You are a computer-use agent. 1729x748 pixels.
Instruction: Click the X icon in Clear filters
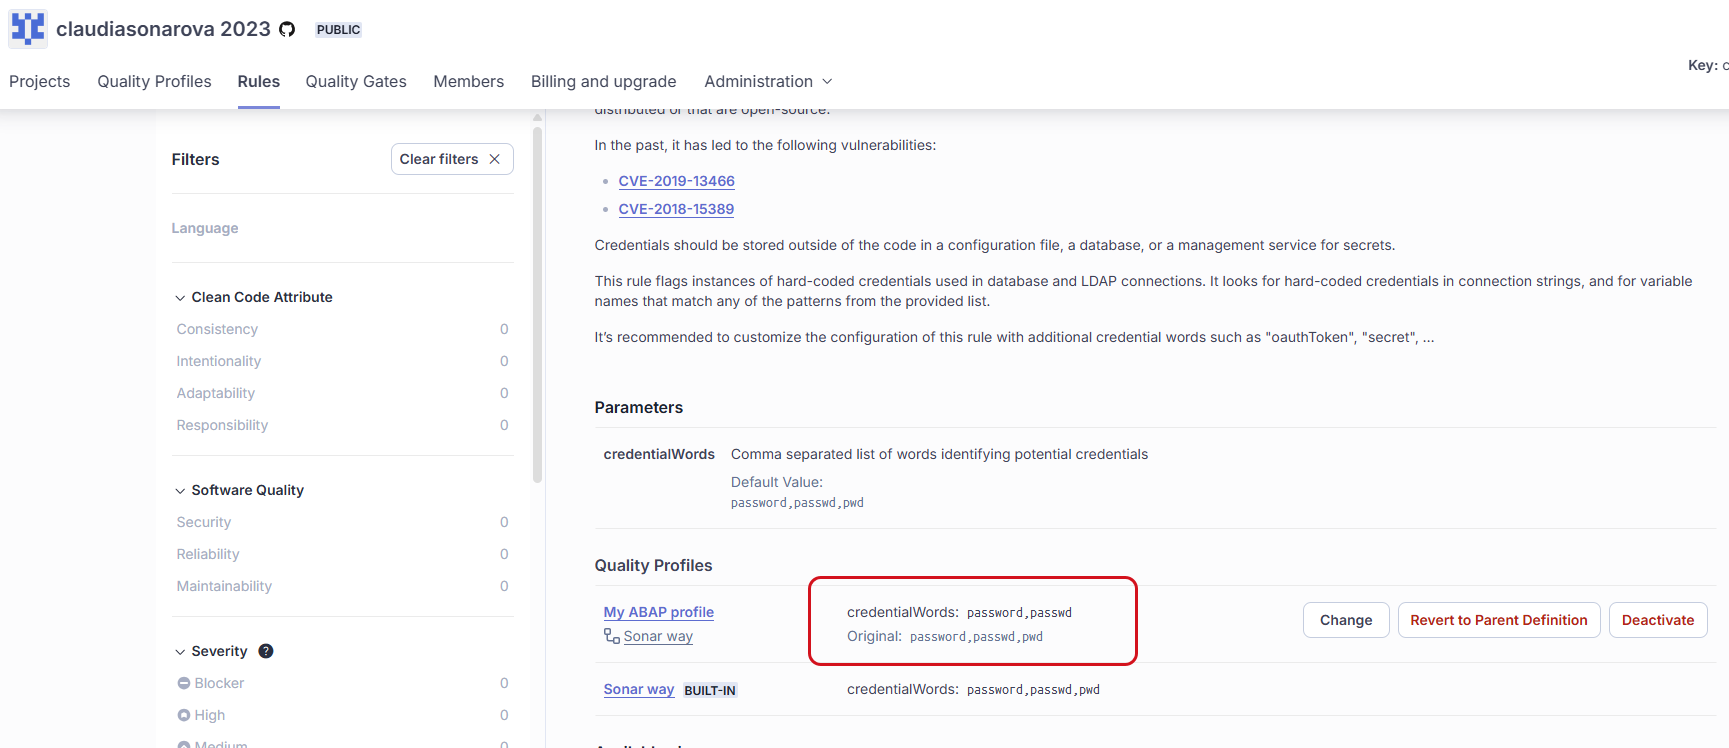coord(494,159)
